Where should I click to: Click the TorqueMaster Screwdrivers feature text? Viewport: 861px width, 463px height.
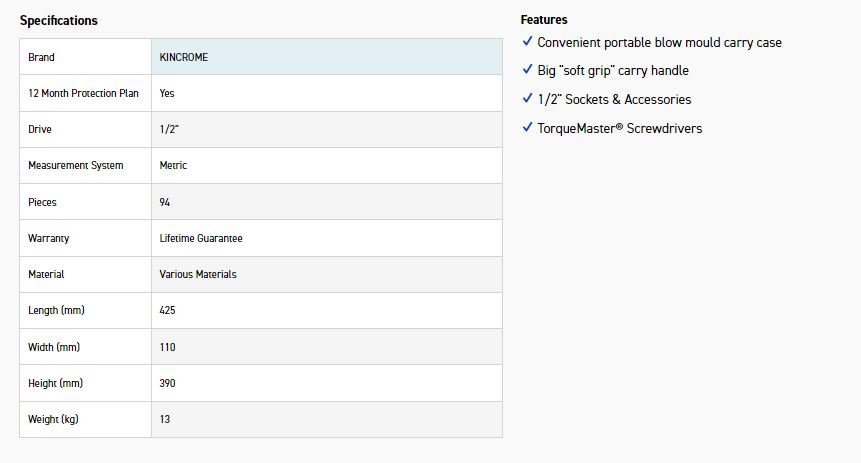tap(619, 128)
